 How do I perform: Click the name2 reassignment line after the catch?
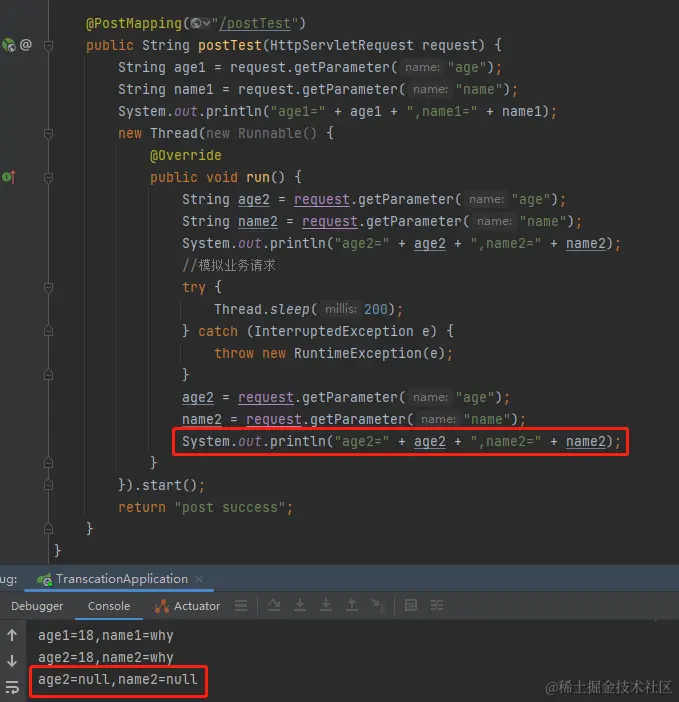[354, 419]
